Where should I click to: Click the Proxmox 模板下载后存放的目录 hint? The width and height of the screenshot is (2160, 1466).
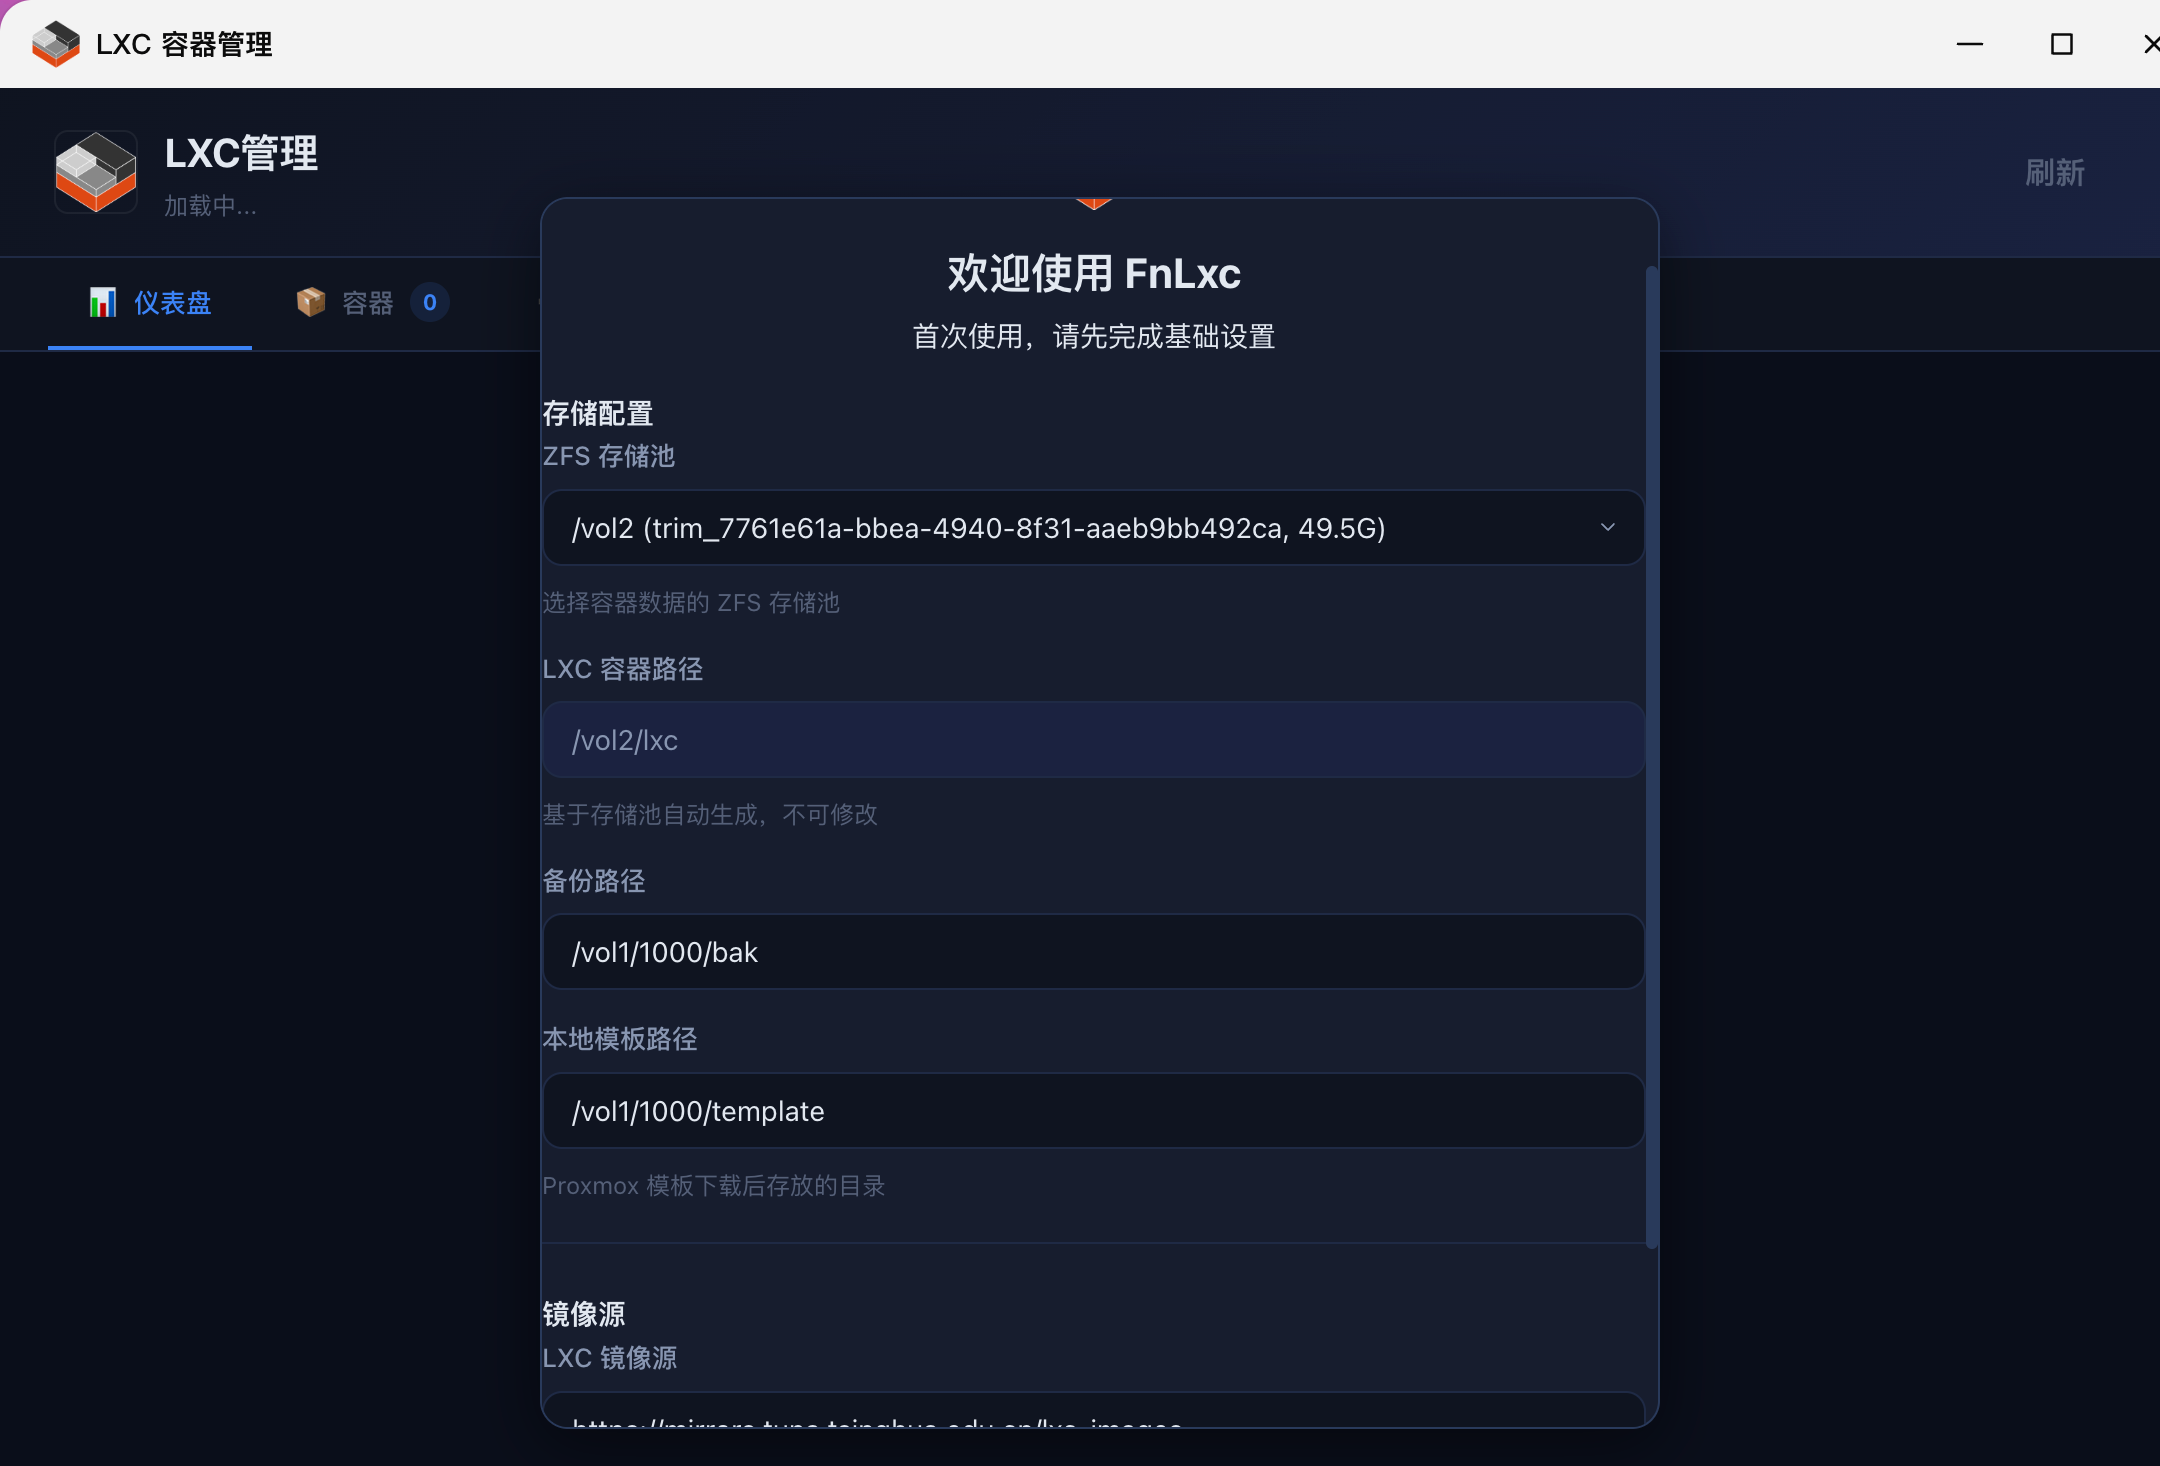click(x=714, y=1186)
